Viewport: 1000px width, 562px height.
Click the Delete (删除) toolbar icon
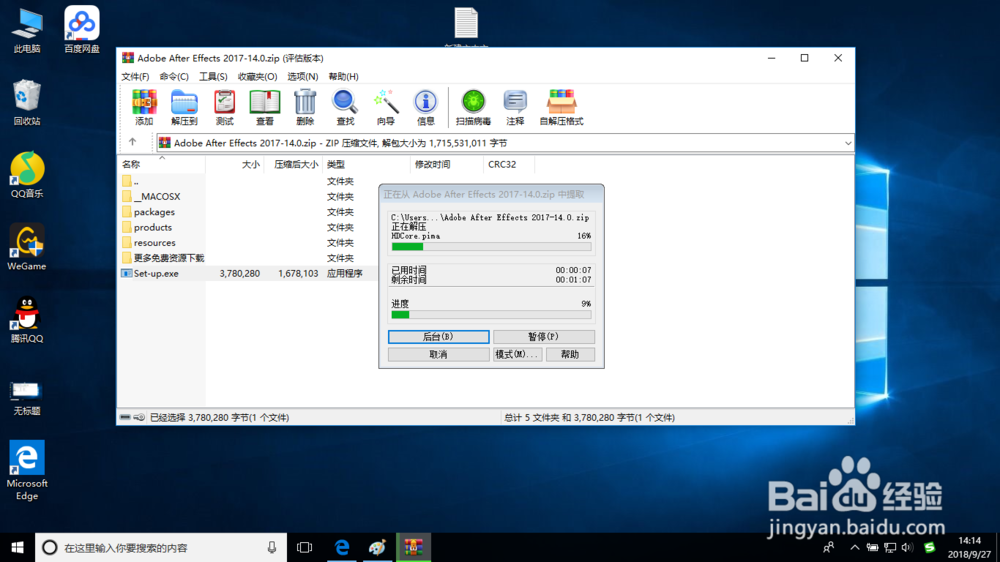[x=305, y=107]
